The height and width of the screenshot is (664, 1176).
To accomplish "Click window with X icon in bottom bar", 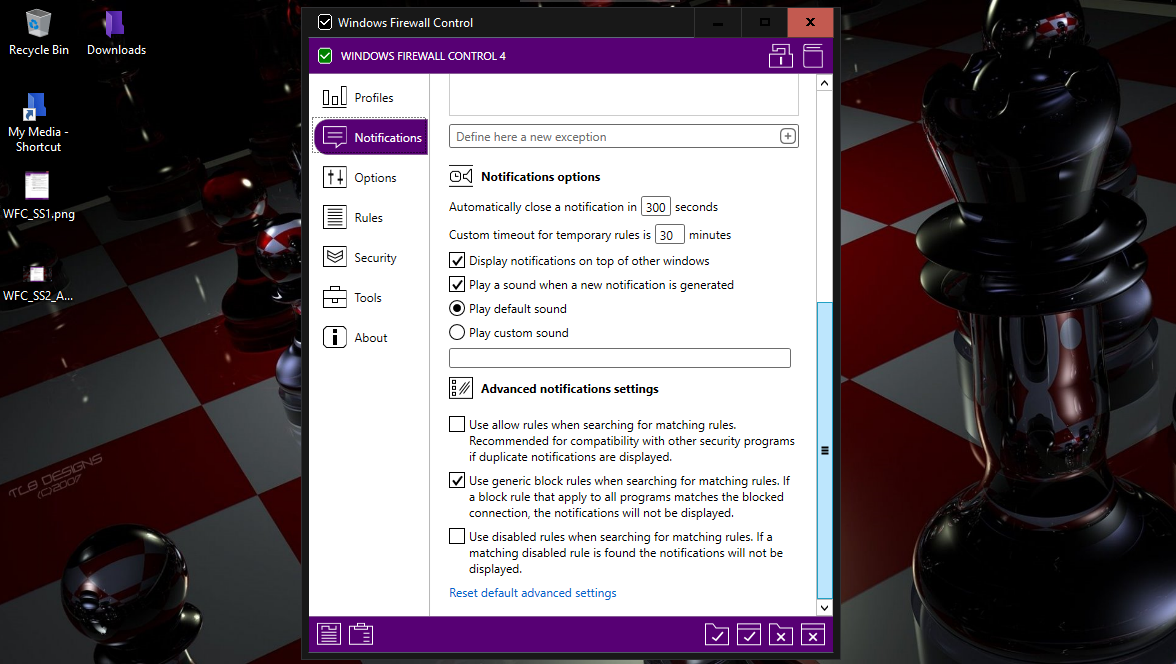I will pyautogui.click(x=813, y=634).
